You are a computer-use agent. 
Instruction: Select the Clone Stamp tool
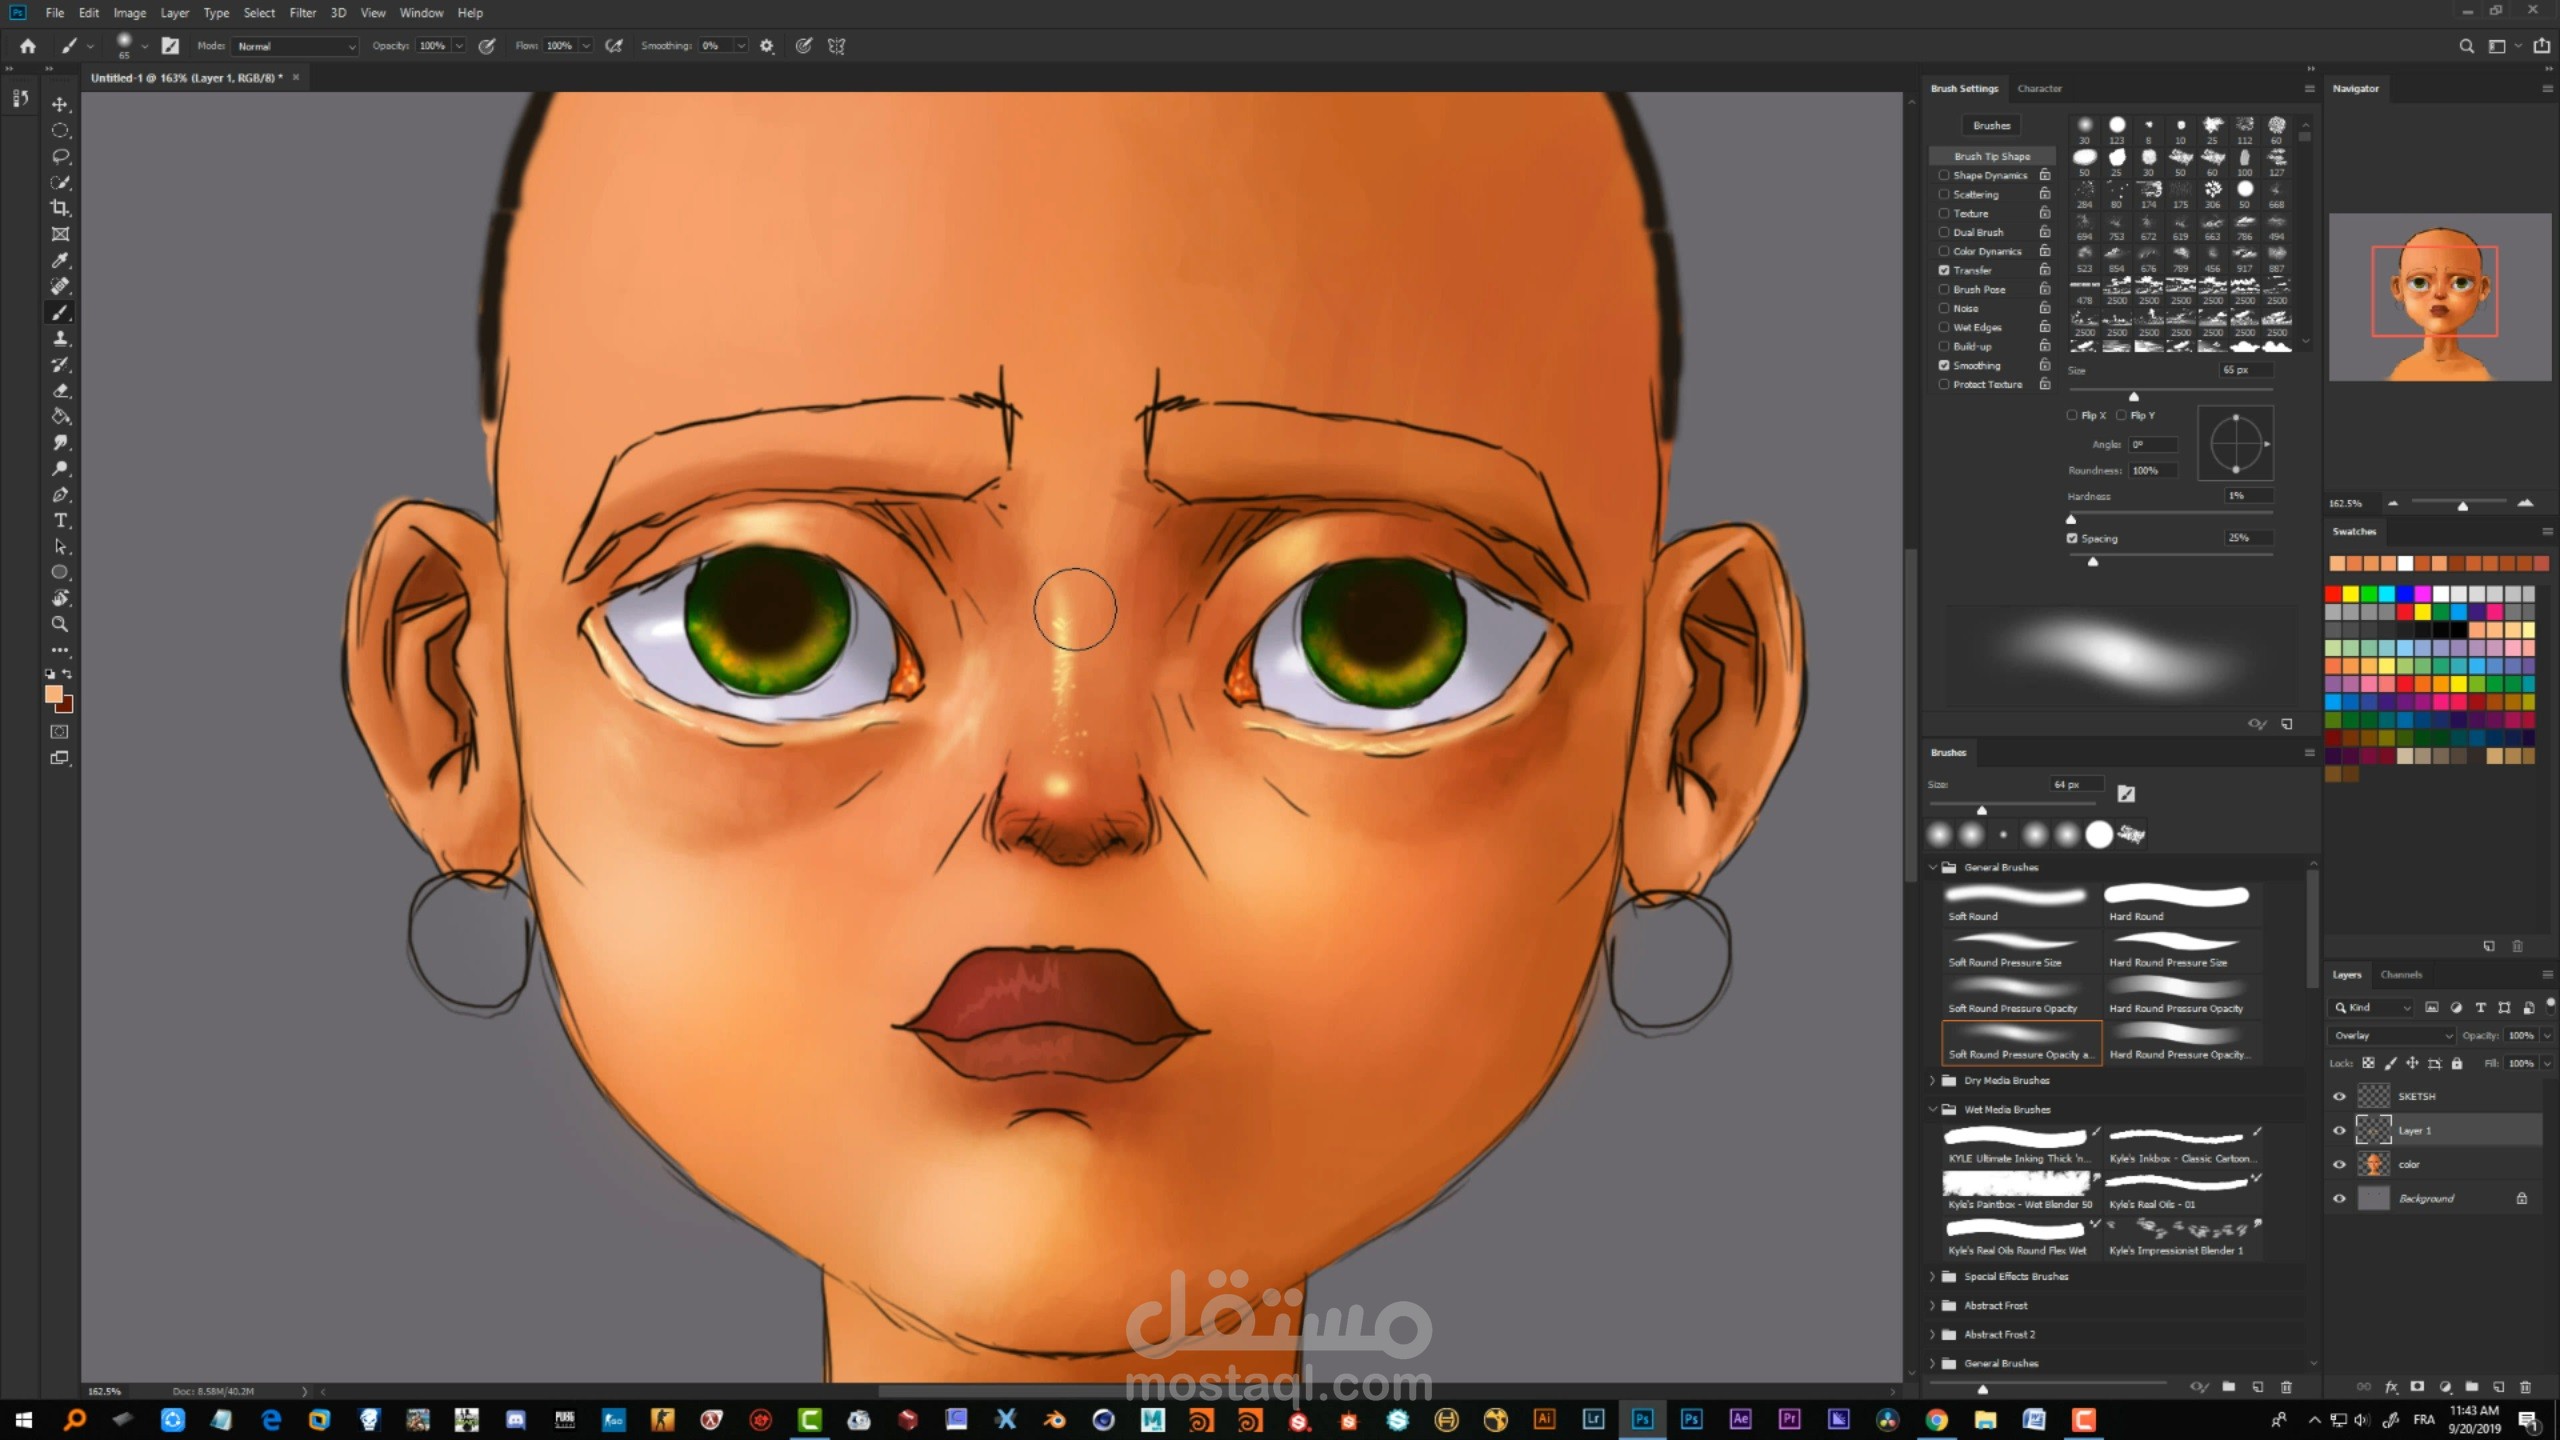60,338
